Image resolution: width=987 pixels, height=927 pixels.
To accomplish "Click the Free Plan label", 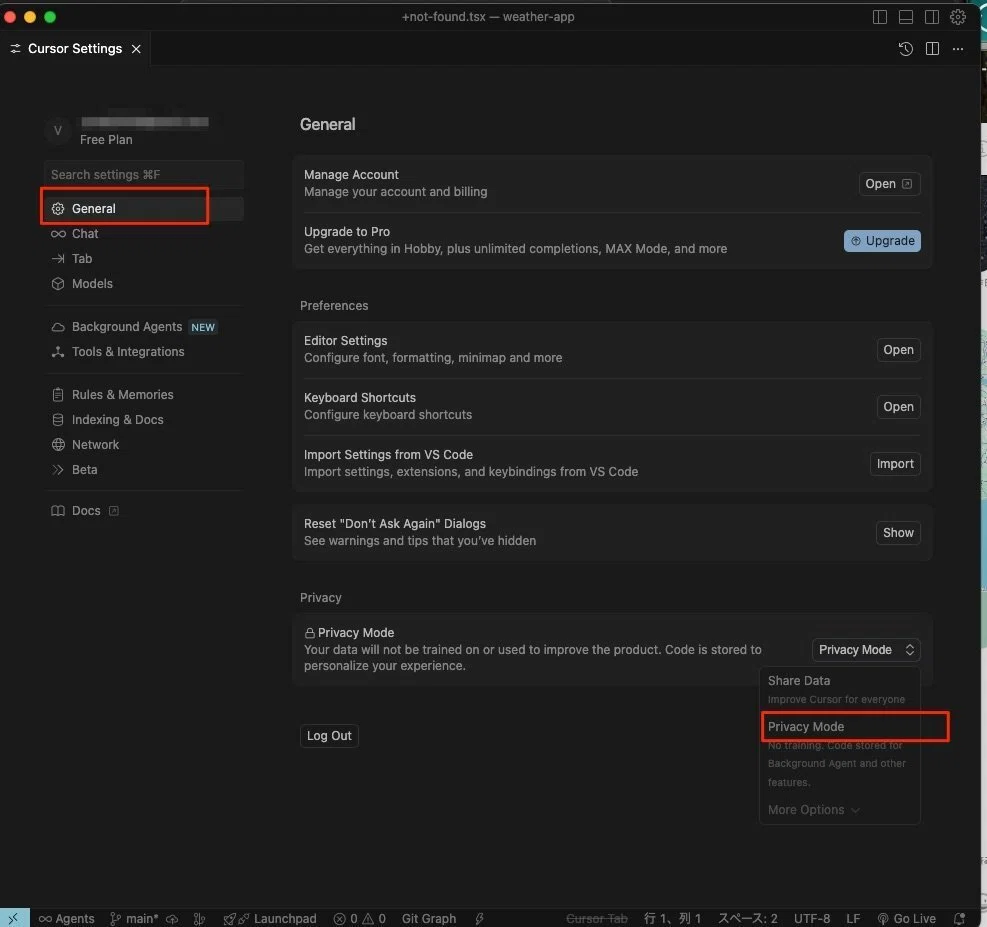I will click(106, 140).
